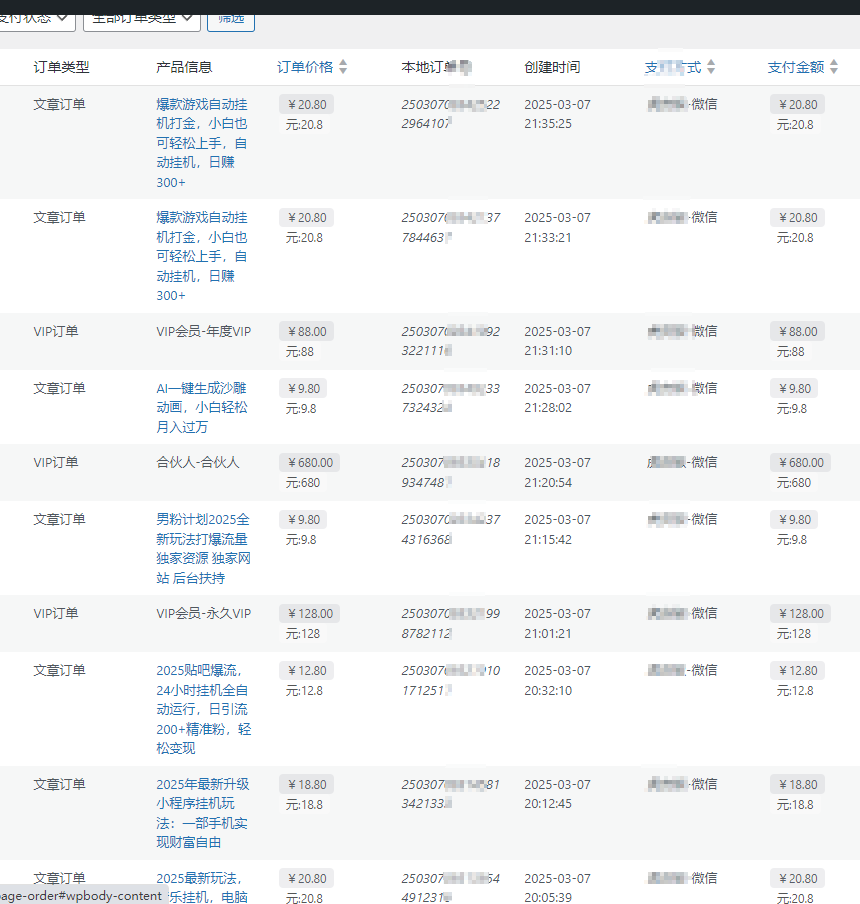
Task: Select the 合伙人-合伙人 product text
Action: coord(198,462)
